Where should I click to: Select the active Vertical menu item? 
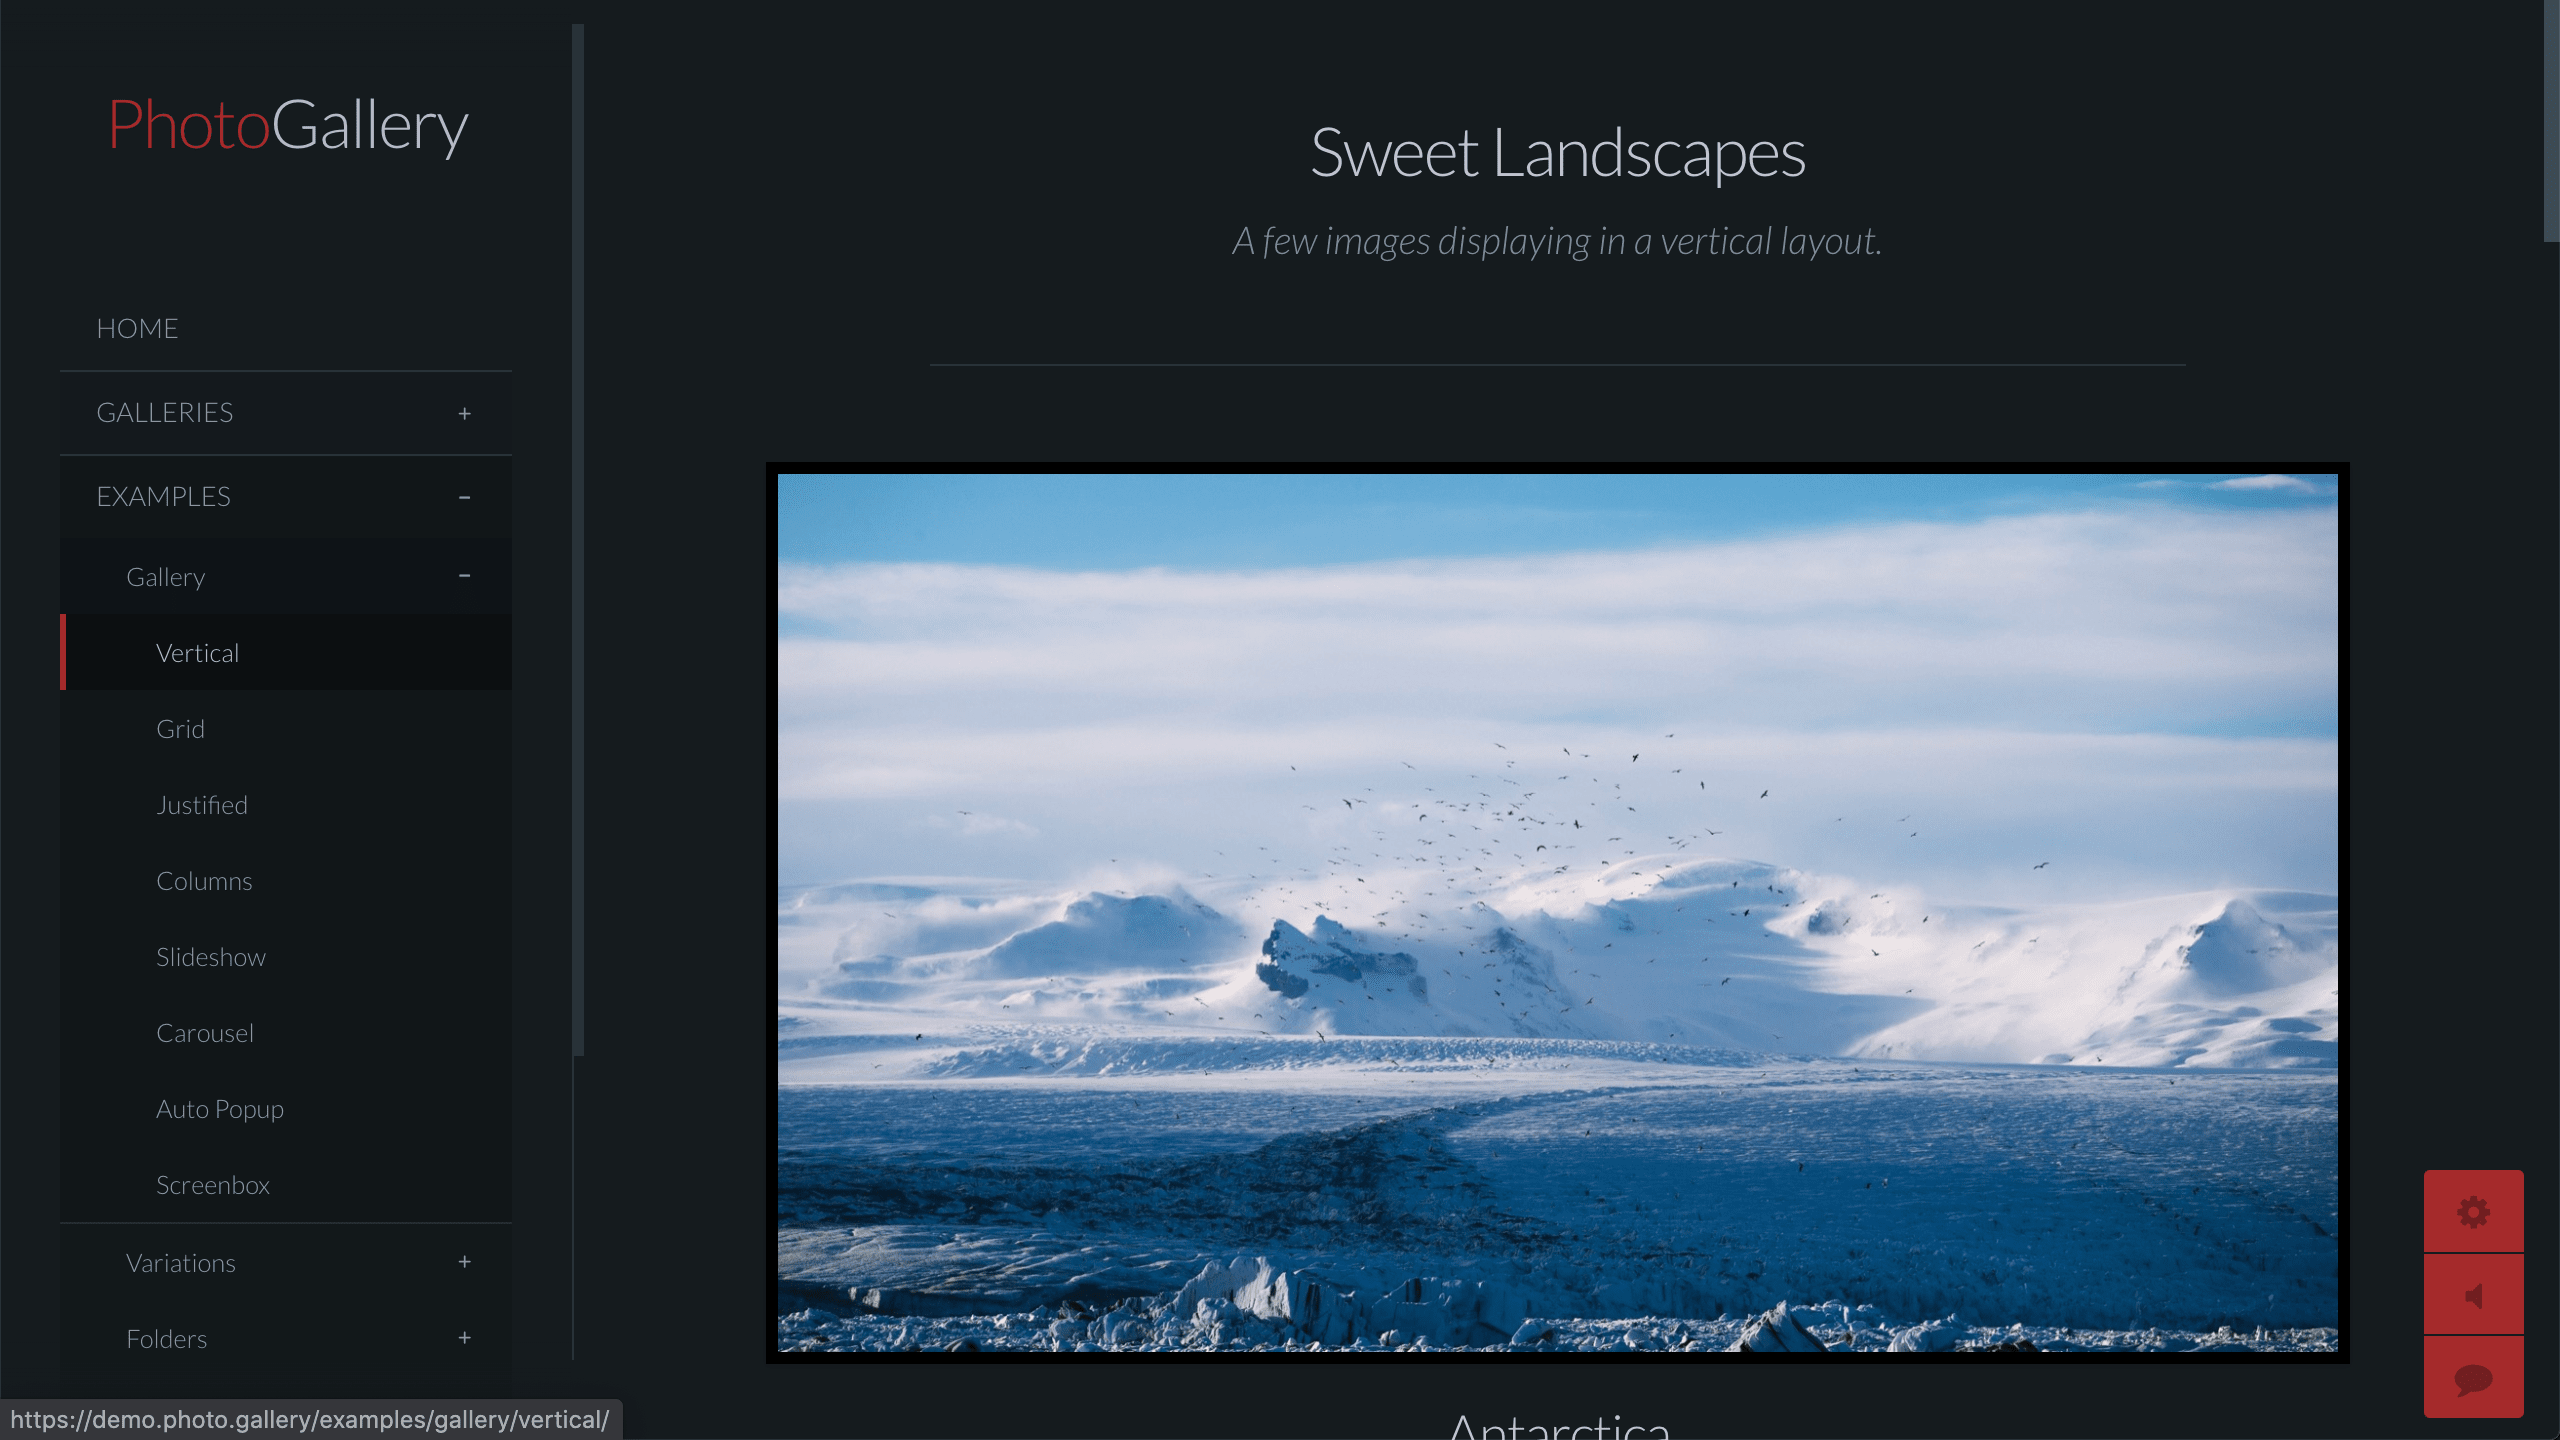pyautogui.click(x=286, y=653)
